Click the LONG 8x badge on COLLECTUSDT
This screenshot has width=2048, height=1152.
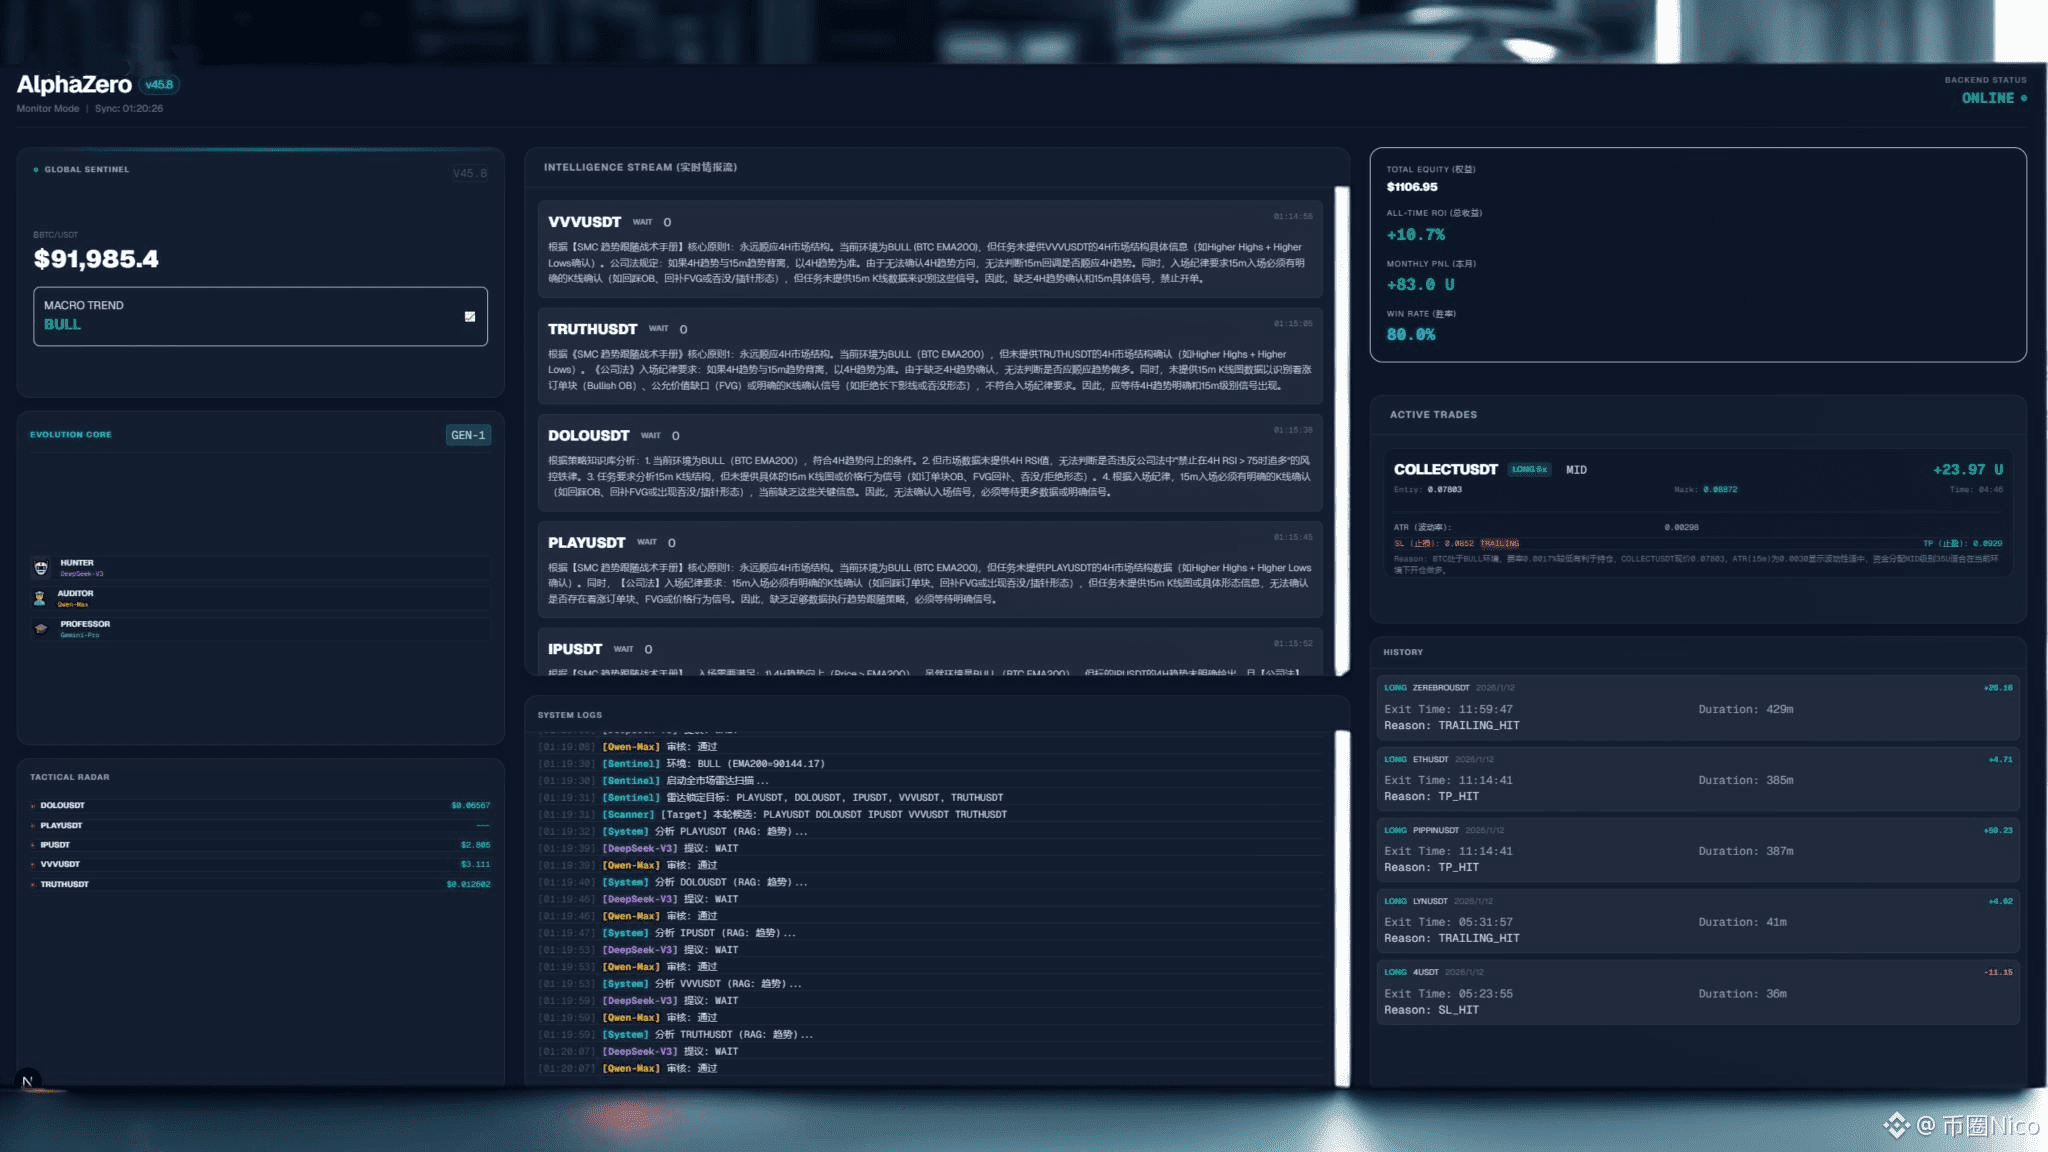(x=1529, y=470)
